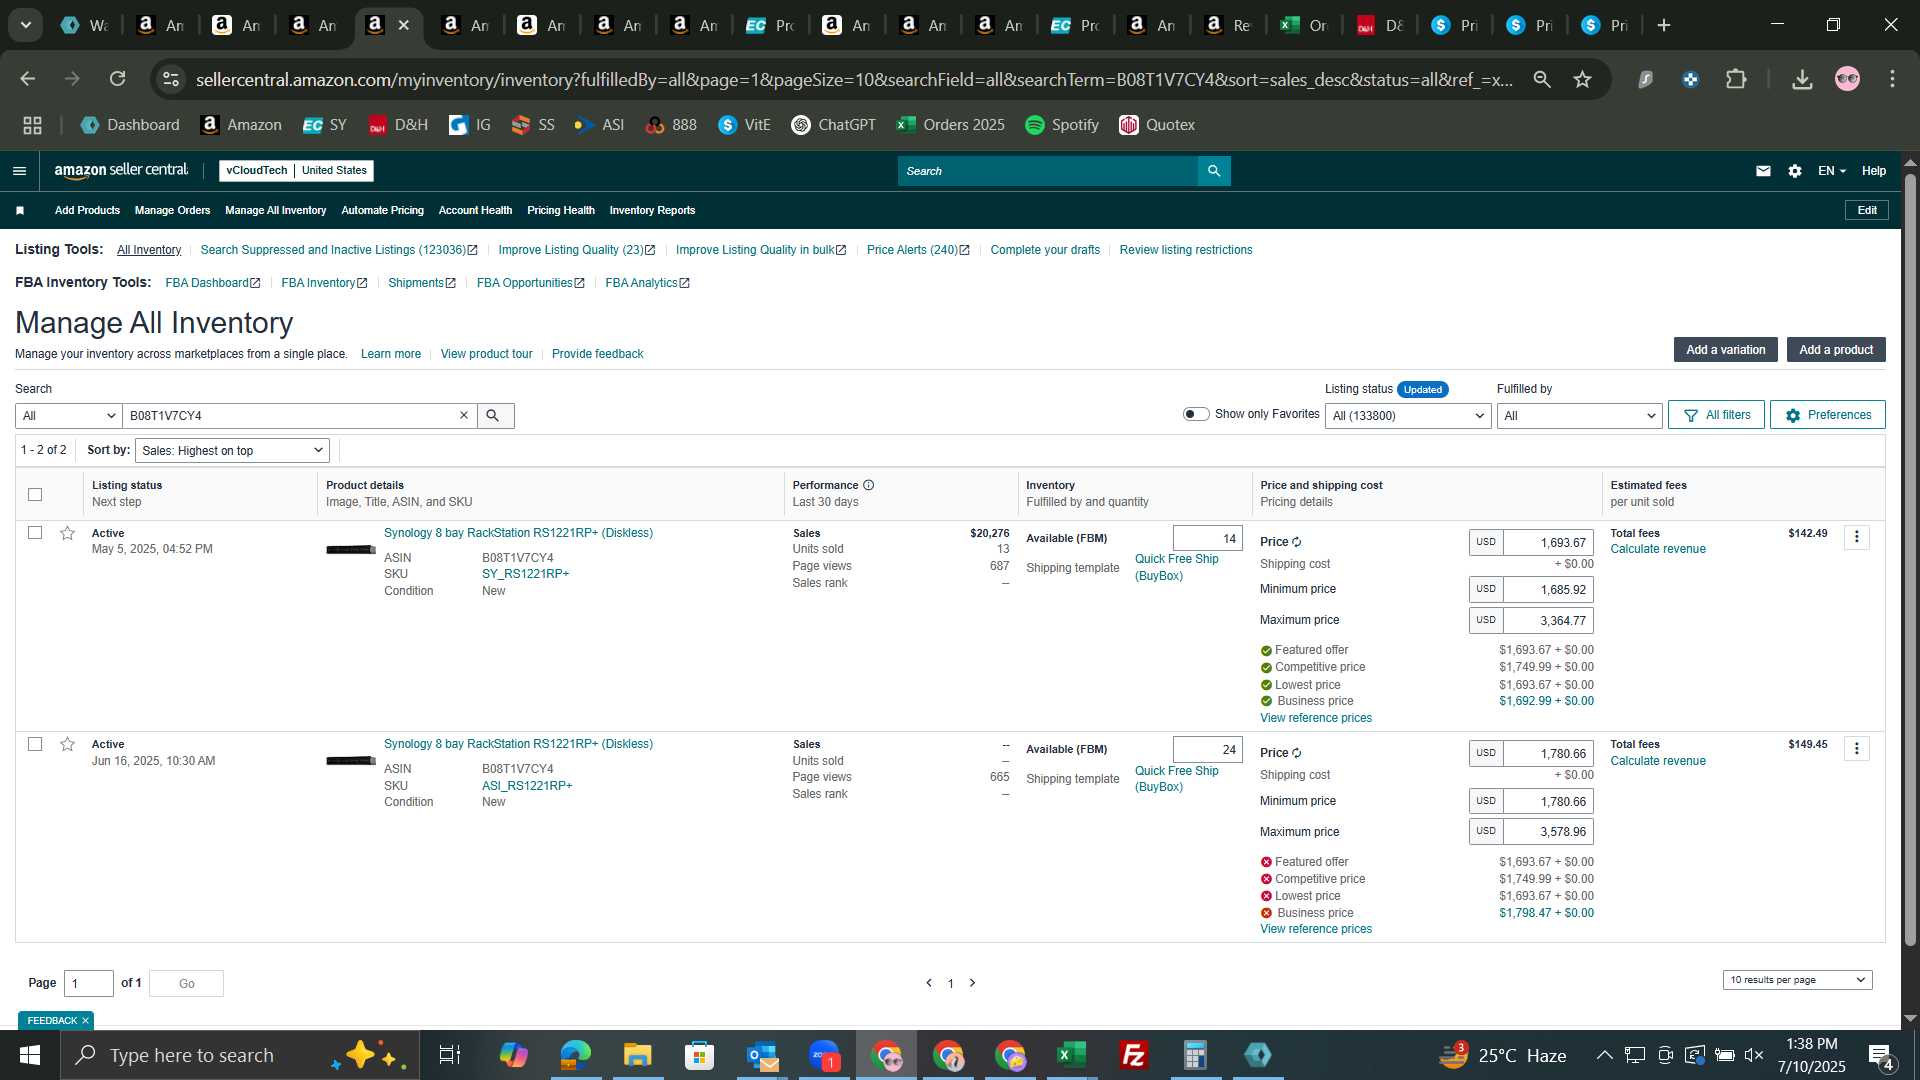Open the Sort by dropdown
The width and height of the screenshot is (1920, 1080).
point(232,451)
